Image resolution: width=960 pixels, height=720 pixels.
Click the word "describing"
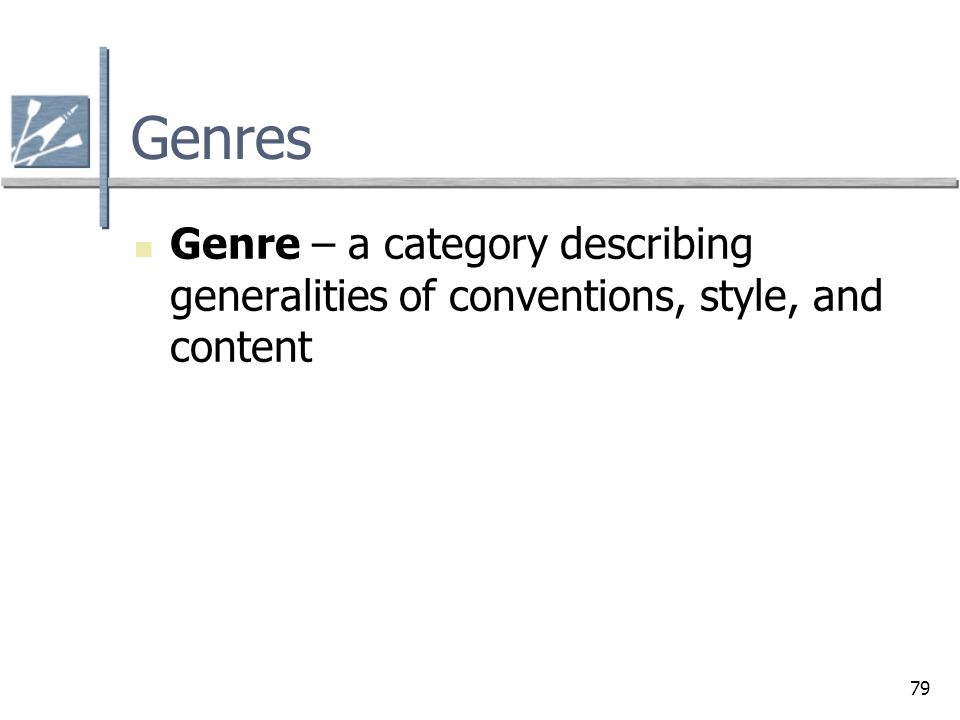point(656,246)
